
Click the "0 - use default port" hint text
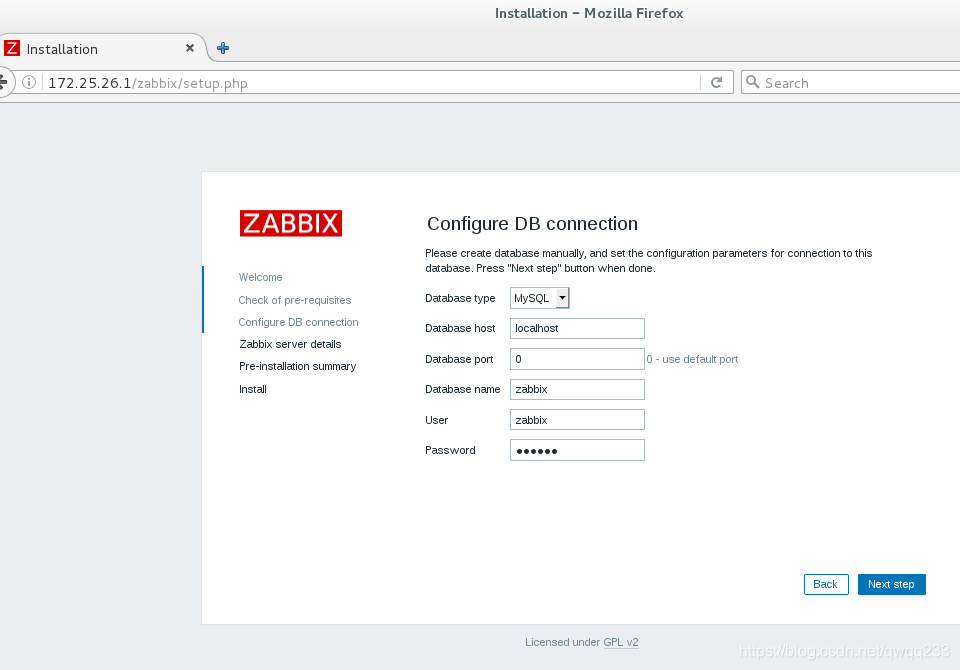pyautogui.click(x=692, y=359)
